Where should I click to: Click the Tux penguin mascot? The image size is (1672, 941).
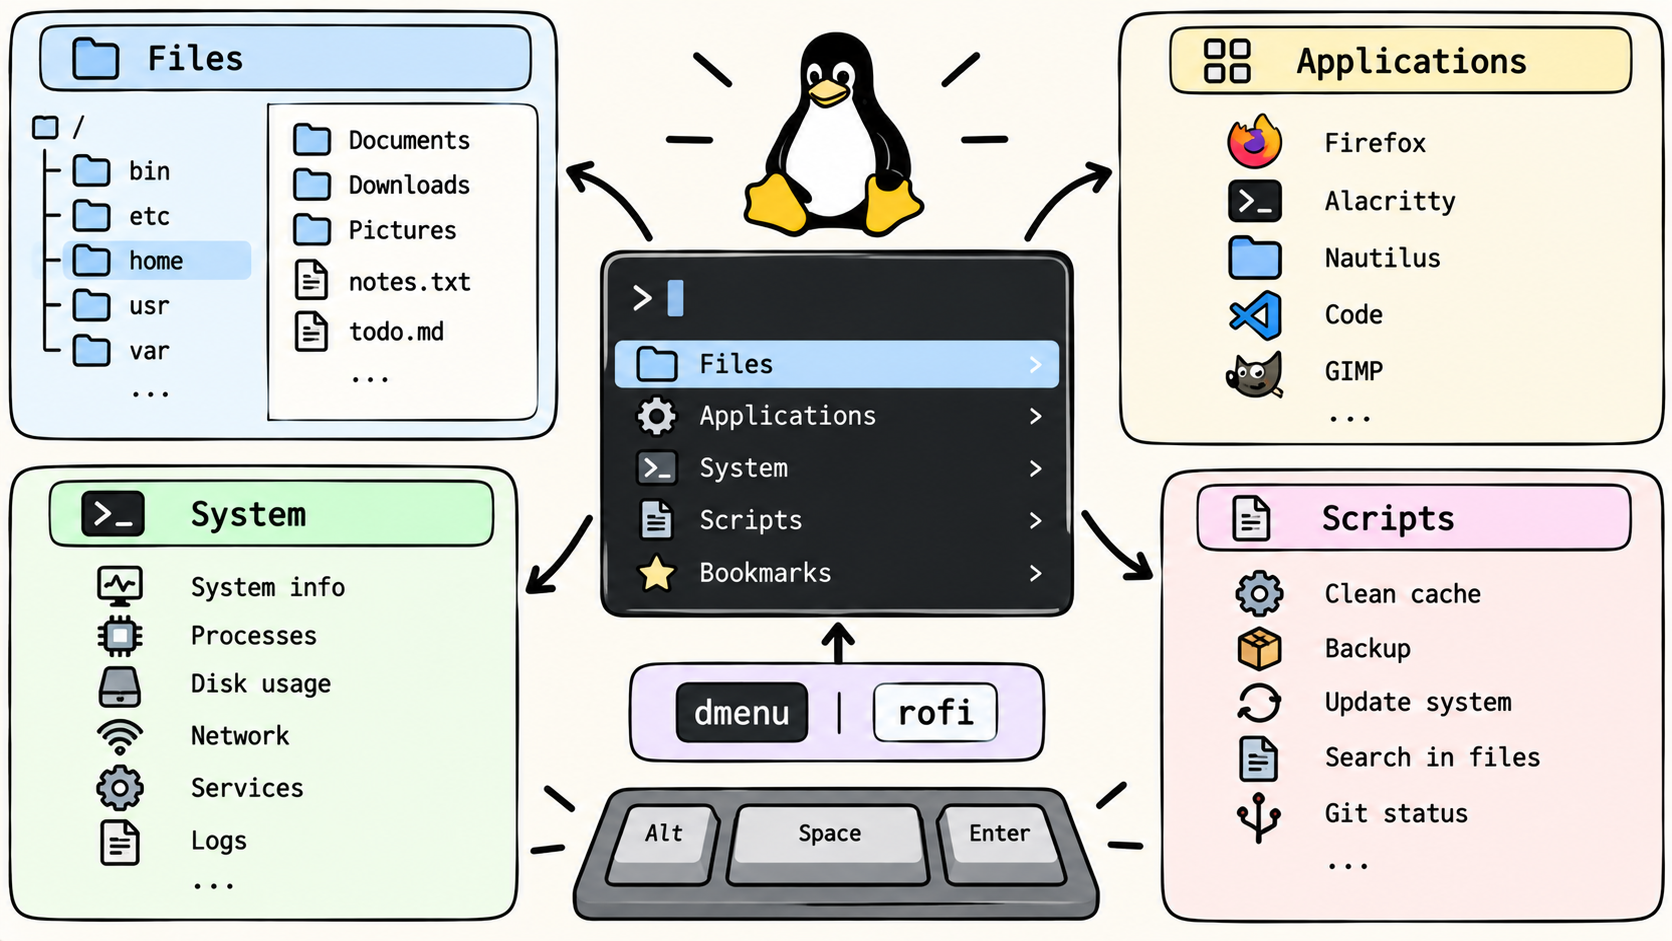[834, 135]
